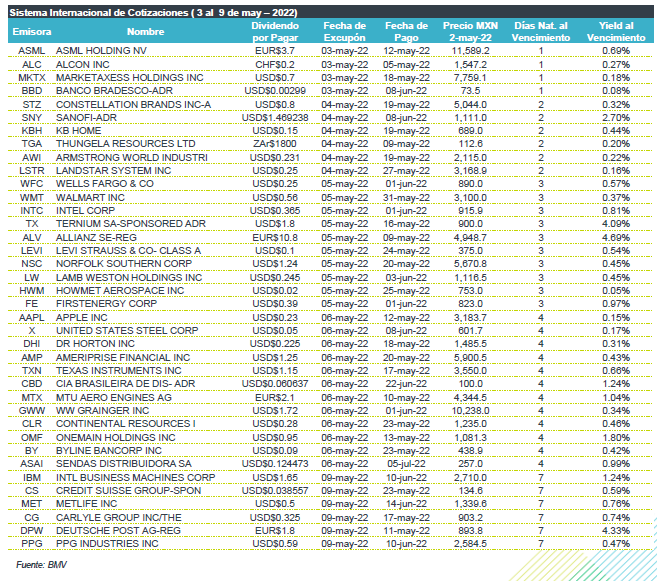Viewport: 657px width, 581px height.
Task: Select the WMT ticker cell
Action: (31, 198)
